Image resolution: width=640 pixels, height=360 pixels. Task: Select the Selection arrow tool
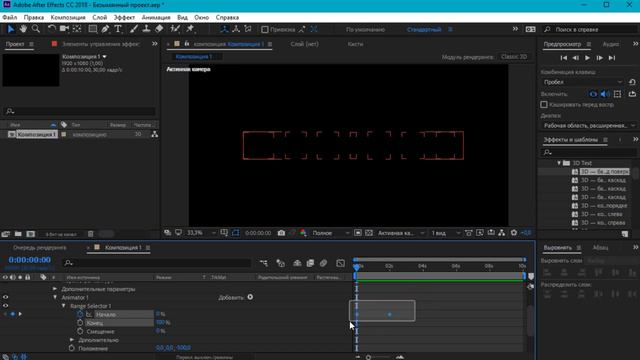tap(11, 29)
